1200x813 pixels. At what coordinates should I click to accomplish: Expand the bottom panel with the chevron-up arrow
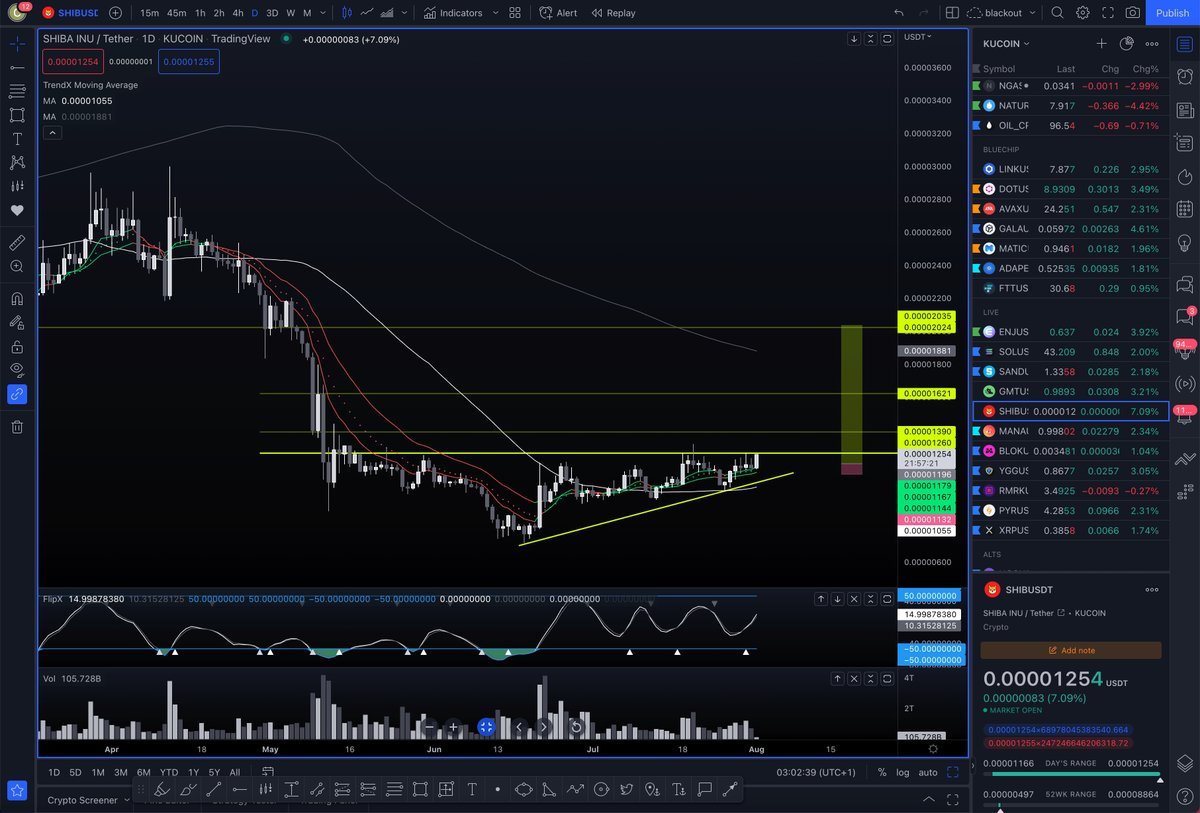coord(931,800)
